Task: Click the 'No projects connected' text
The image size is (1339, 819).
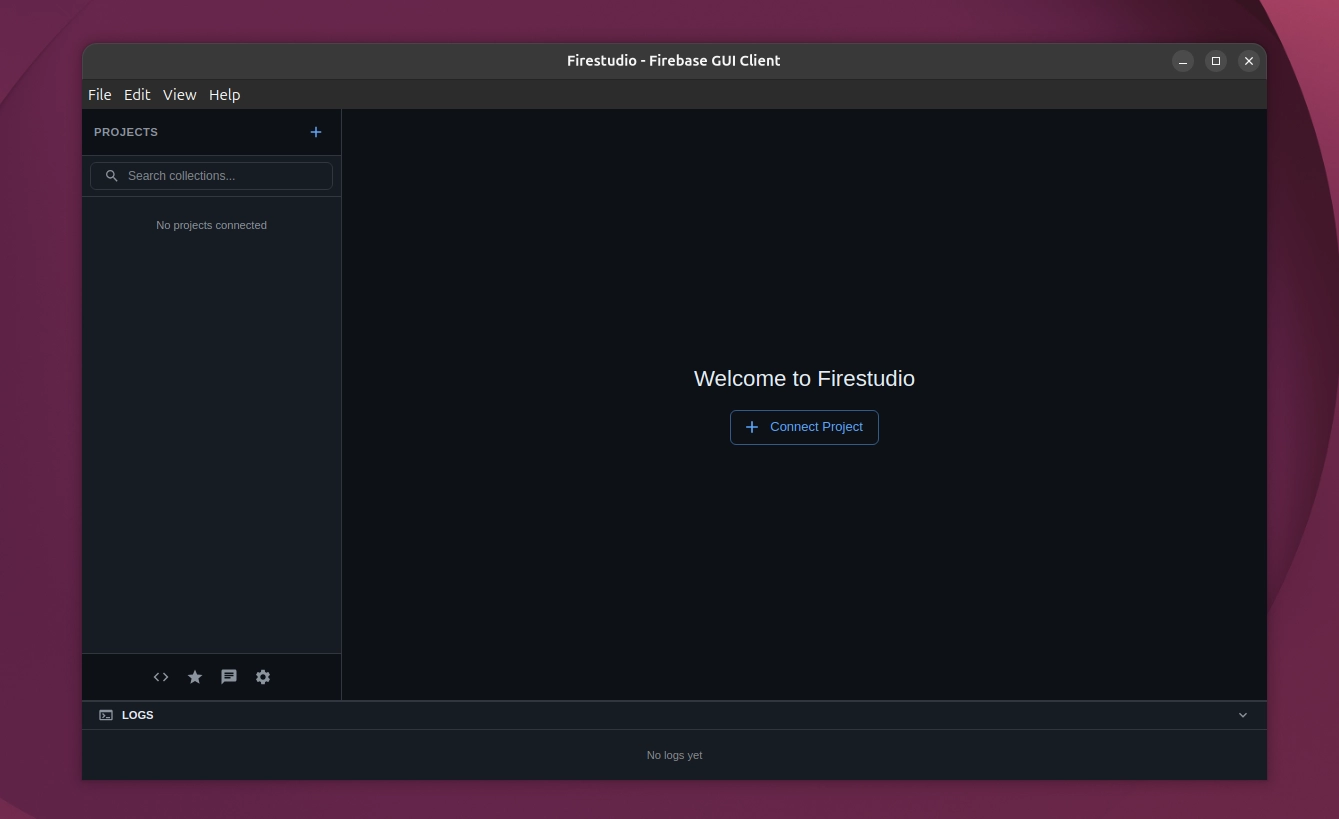Action: coord(211,225)
